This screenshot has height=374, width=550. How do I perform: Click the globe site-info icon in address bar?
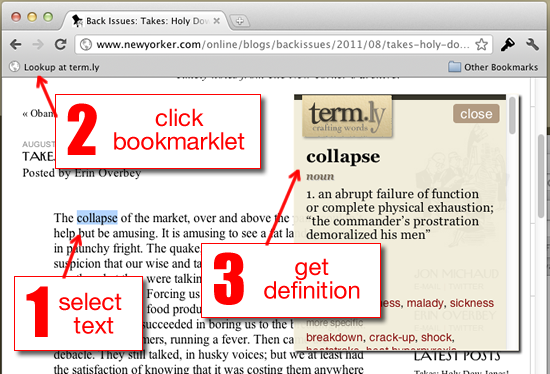[86, 45]
